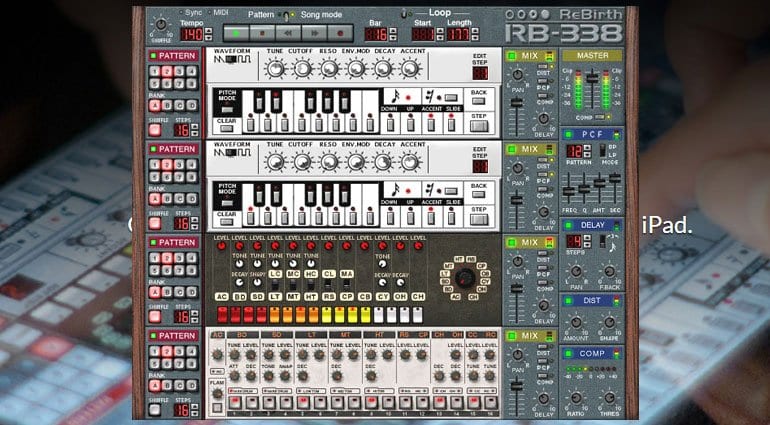
Task: Start playback with the green play button
Action: coord(236,33)
